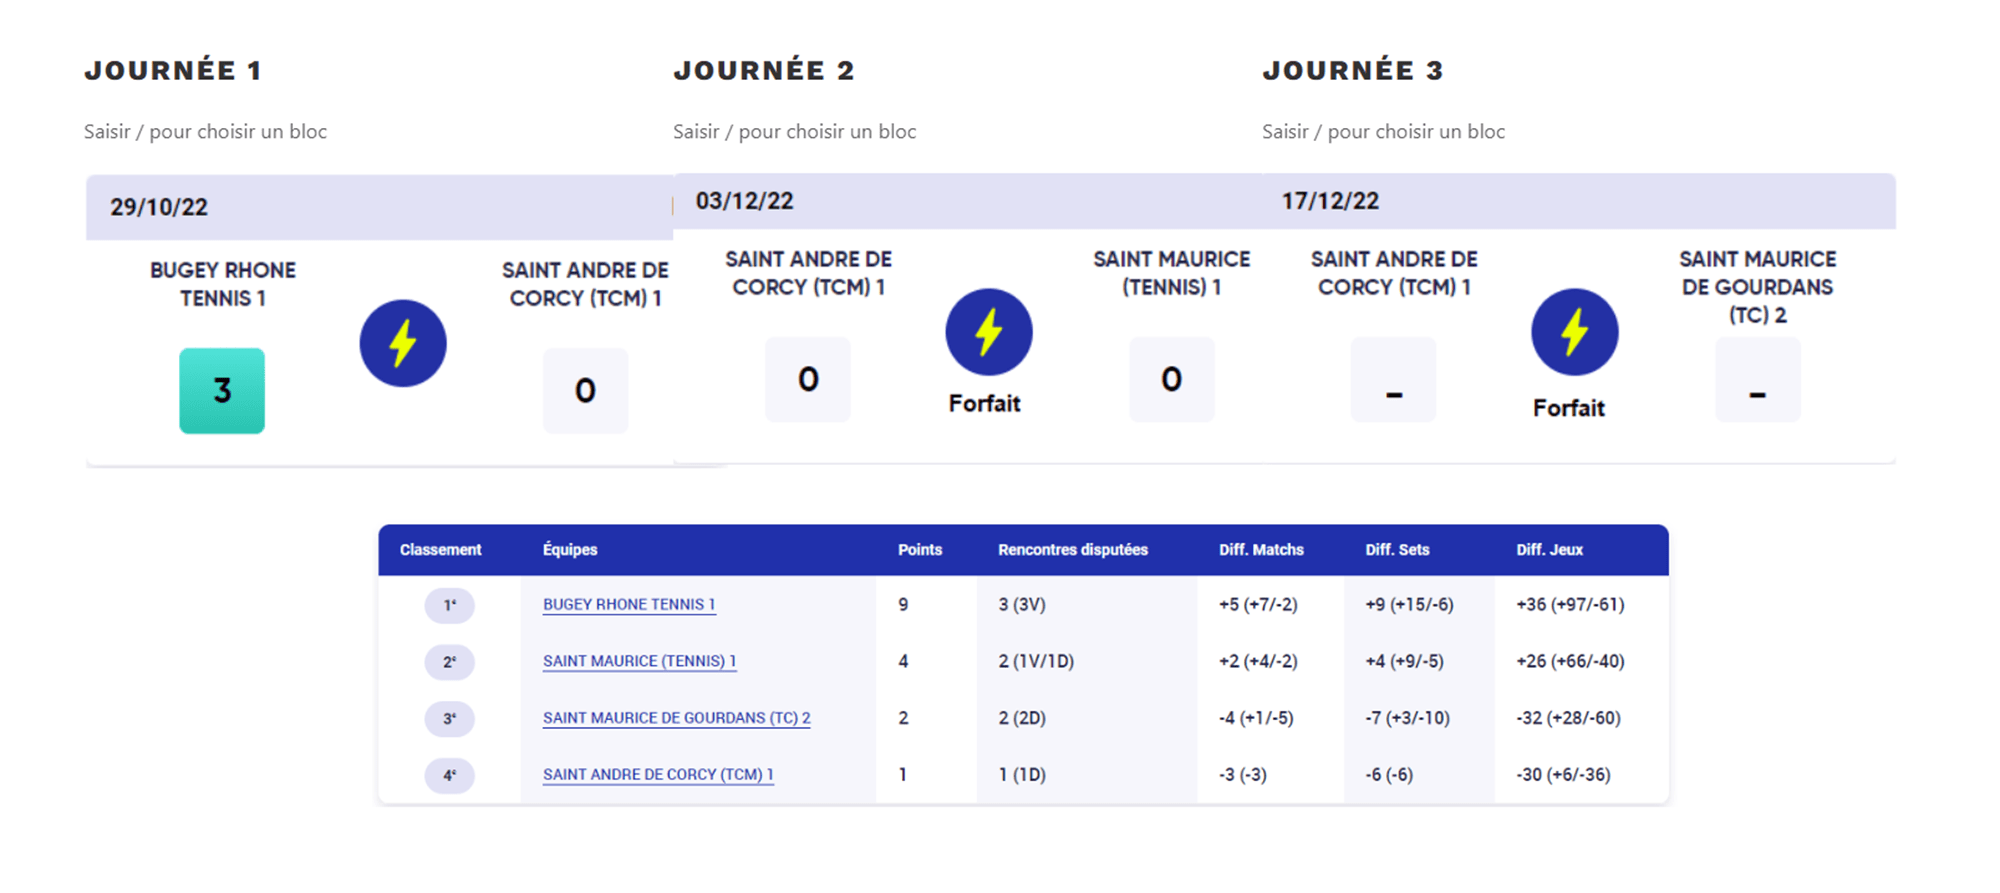Click Bugey Rhone Tennis 1 score of 3

pyautogui.click(x=222, y=390)
